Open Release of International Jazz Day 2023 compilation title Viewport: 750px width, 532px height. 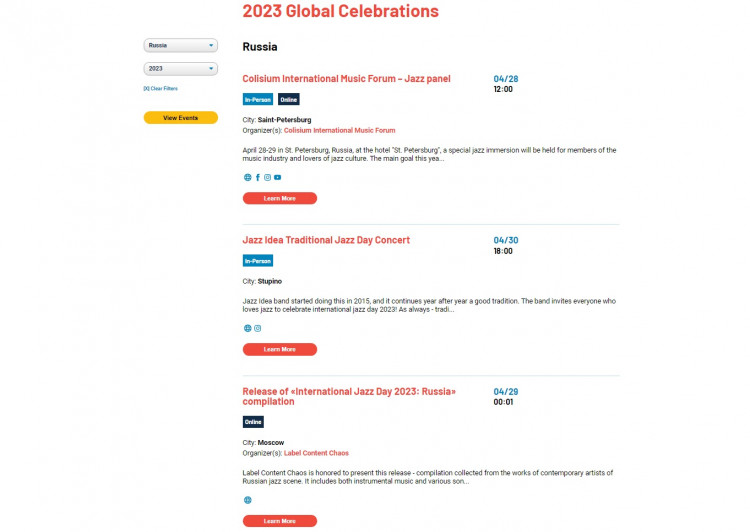(x=349, y=397)
